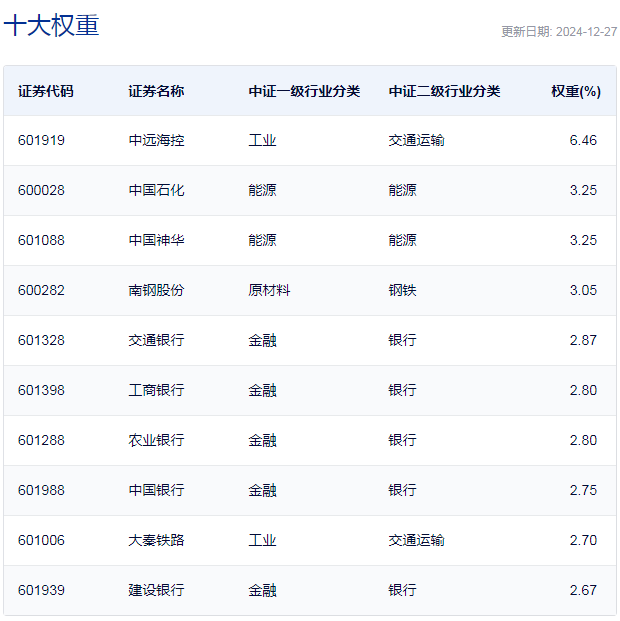The width and height of the screenshot is (620, 621).
Task: Click weight value 2.87
Action: click(x=583, y=340)
